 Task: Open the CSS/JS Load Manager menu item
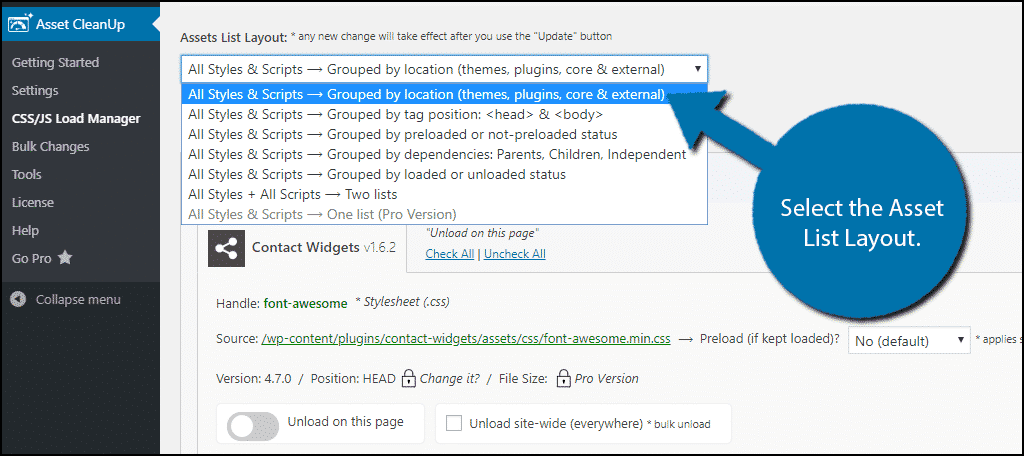click(76, 119)
